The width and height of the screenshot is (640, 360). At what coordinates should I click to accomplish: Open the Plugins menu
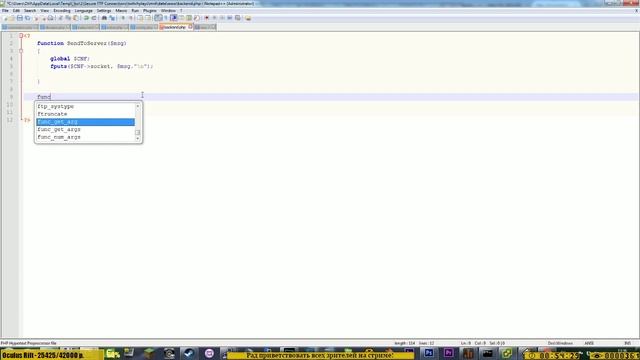click(149, 11)
